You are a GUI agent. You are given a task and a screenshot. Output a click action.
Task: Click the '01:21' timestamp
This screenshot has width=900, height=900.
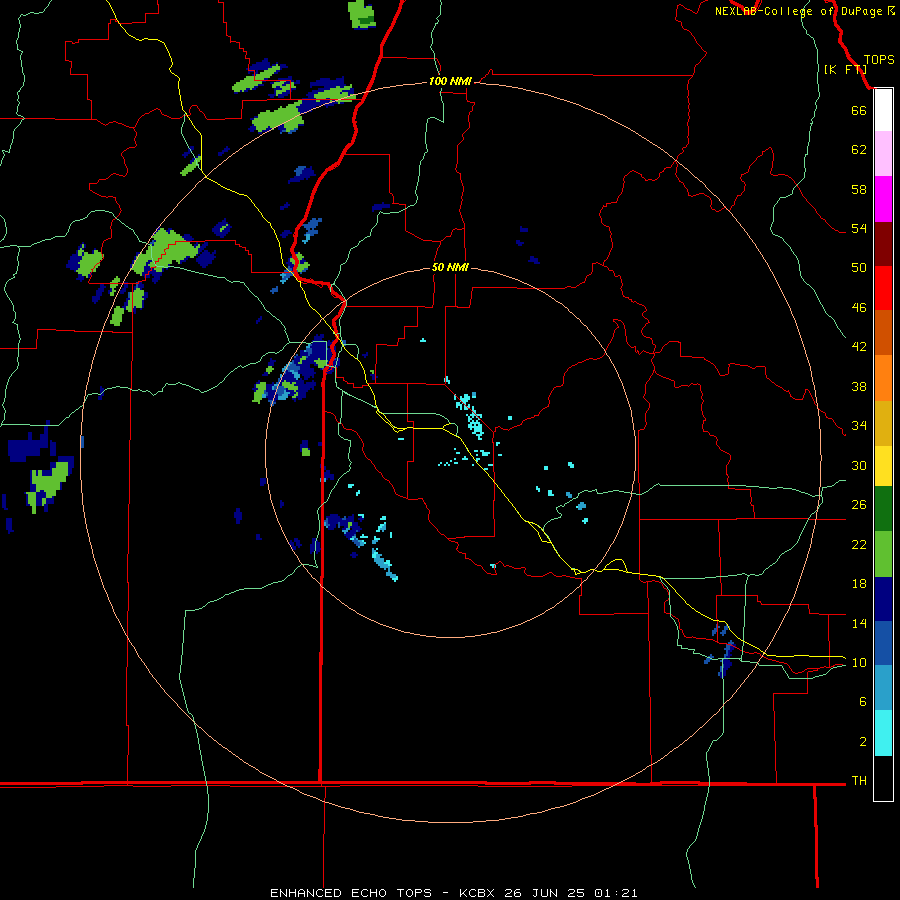[x=616, y=893]
